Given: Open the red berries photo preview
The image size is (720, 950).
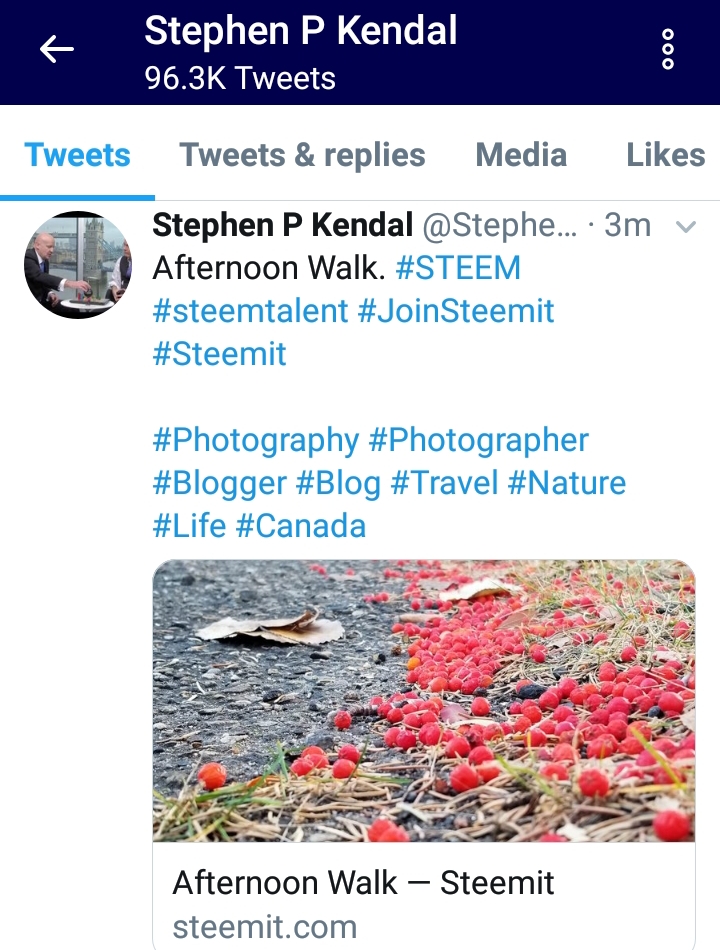Looking at the screenshot, I should (424, 700).
